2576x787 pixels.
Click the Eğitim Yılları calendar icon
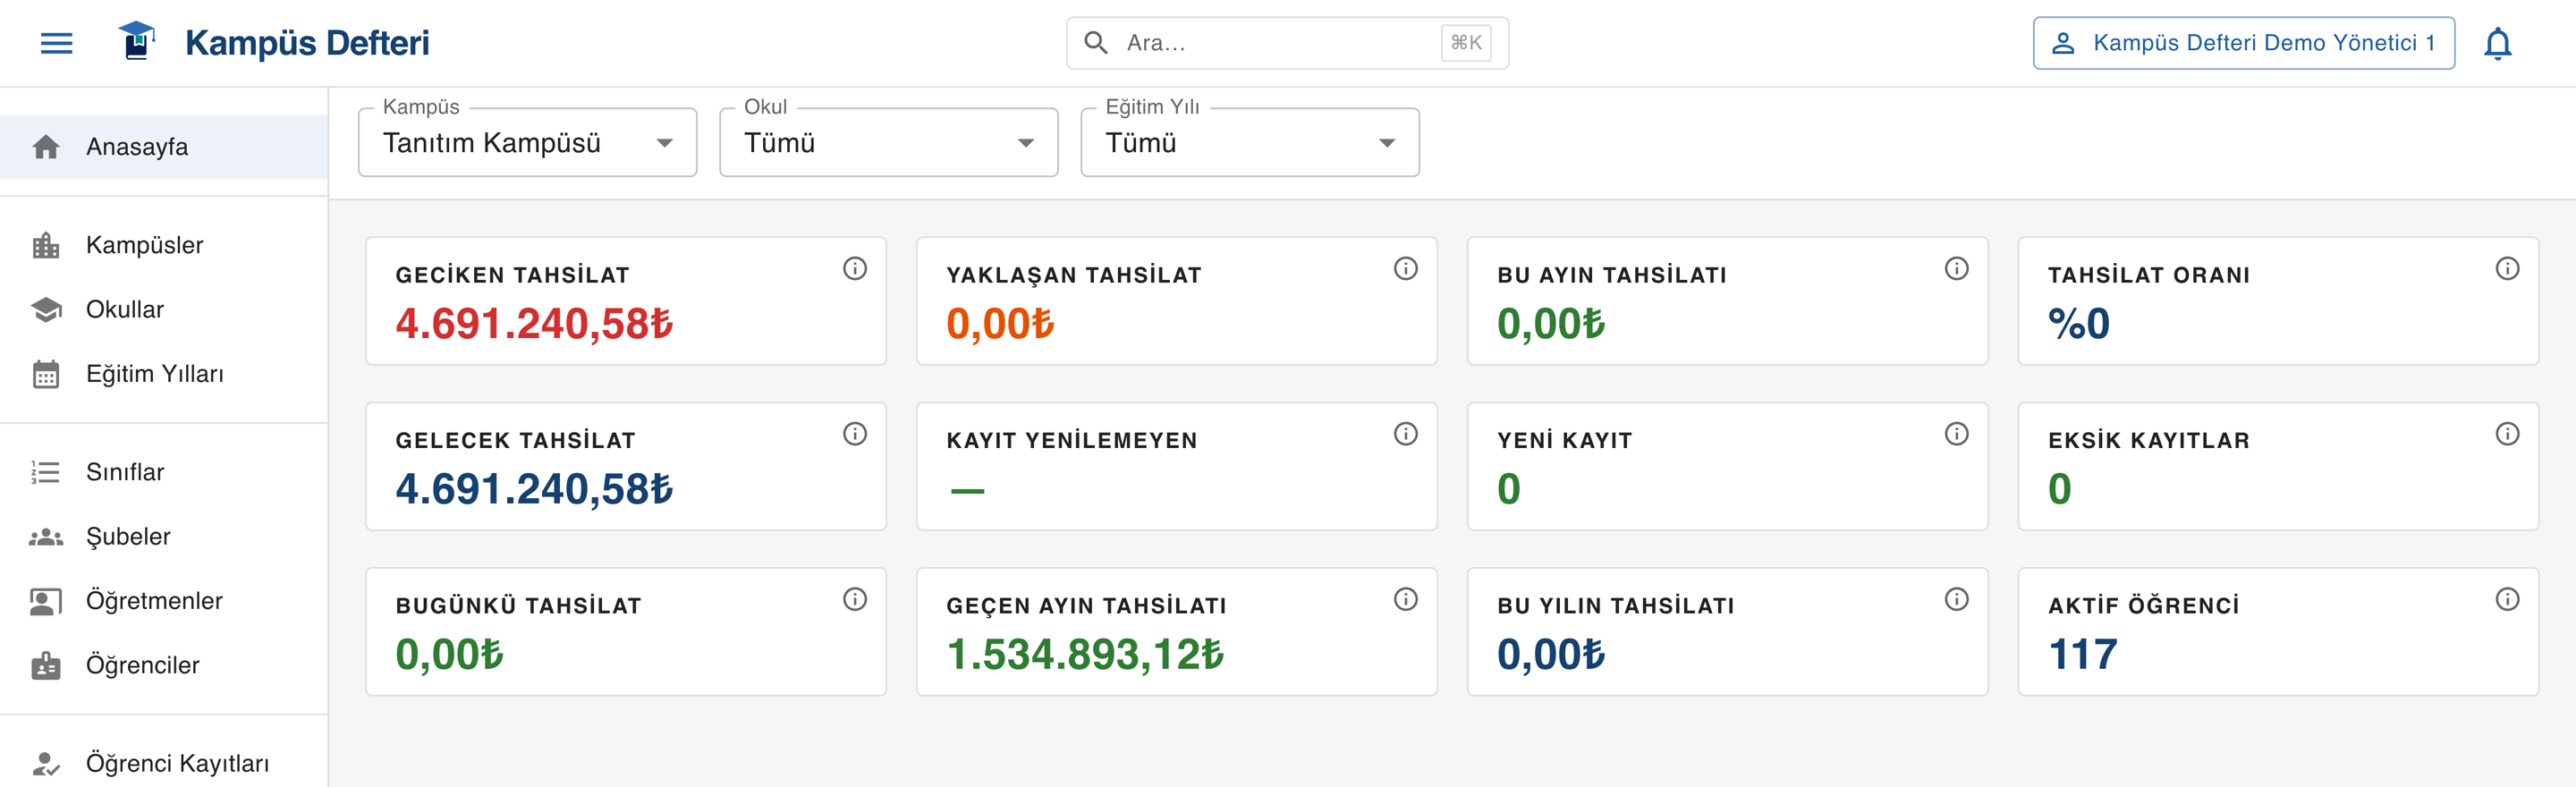pos(46,374)
